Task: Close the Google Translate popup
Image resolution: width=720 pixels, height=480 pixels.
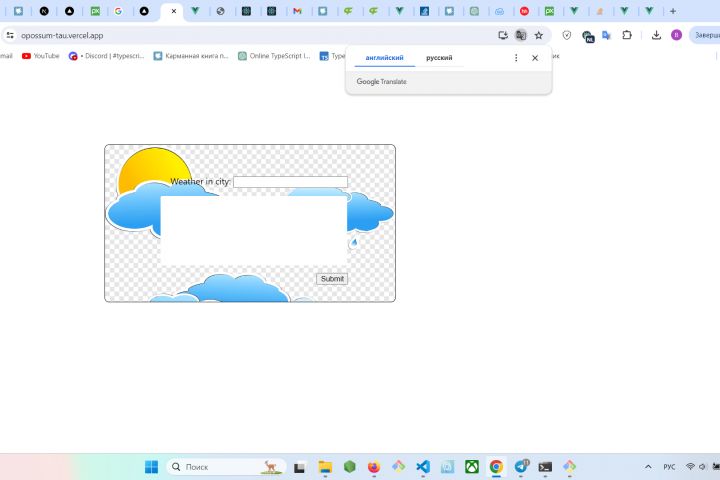Action: point(535,58)
